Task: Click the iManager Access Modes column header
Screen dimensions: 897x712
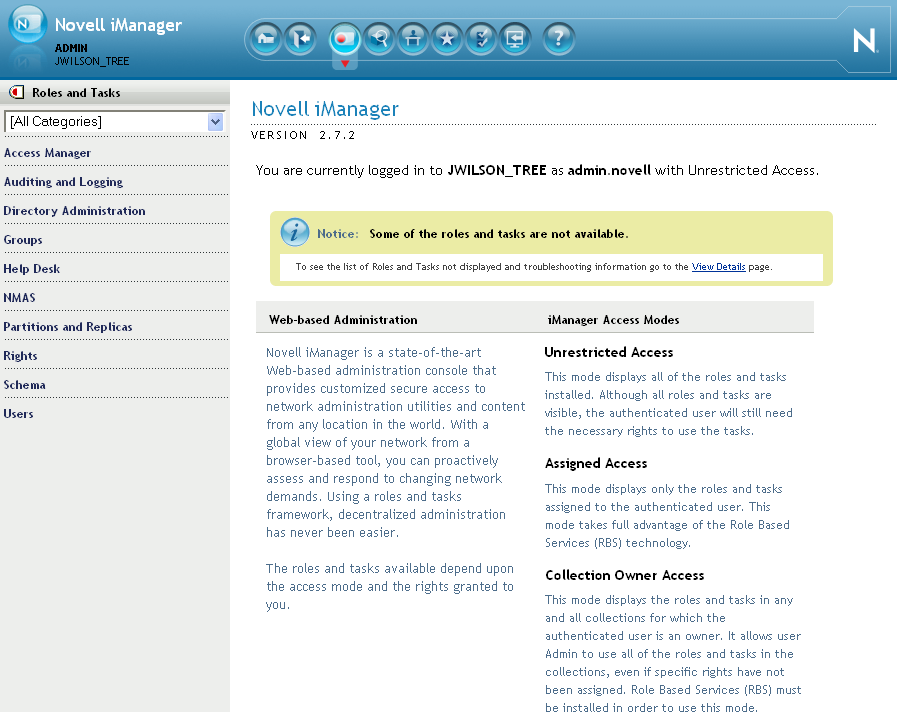Action: [613, 320]
